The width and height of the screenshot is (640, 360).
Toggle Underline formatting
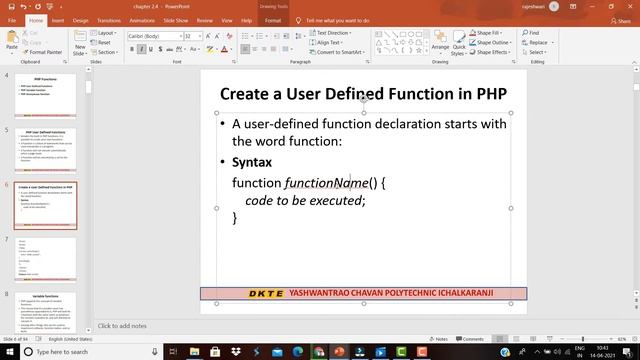[151, 49]
